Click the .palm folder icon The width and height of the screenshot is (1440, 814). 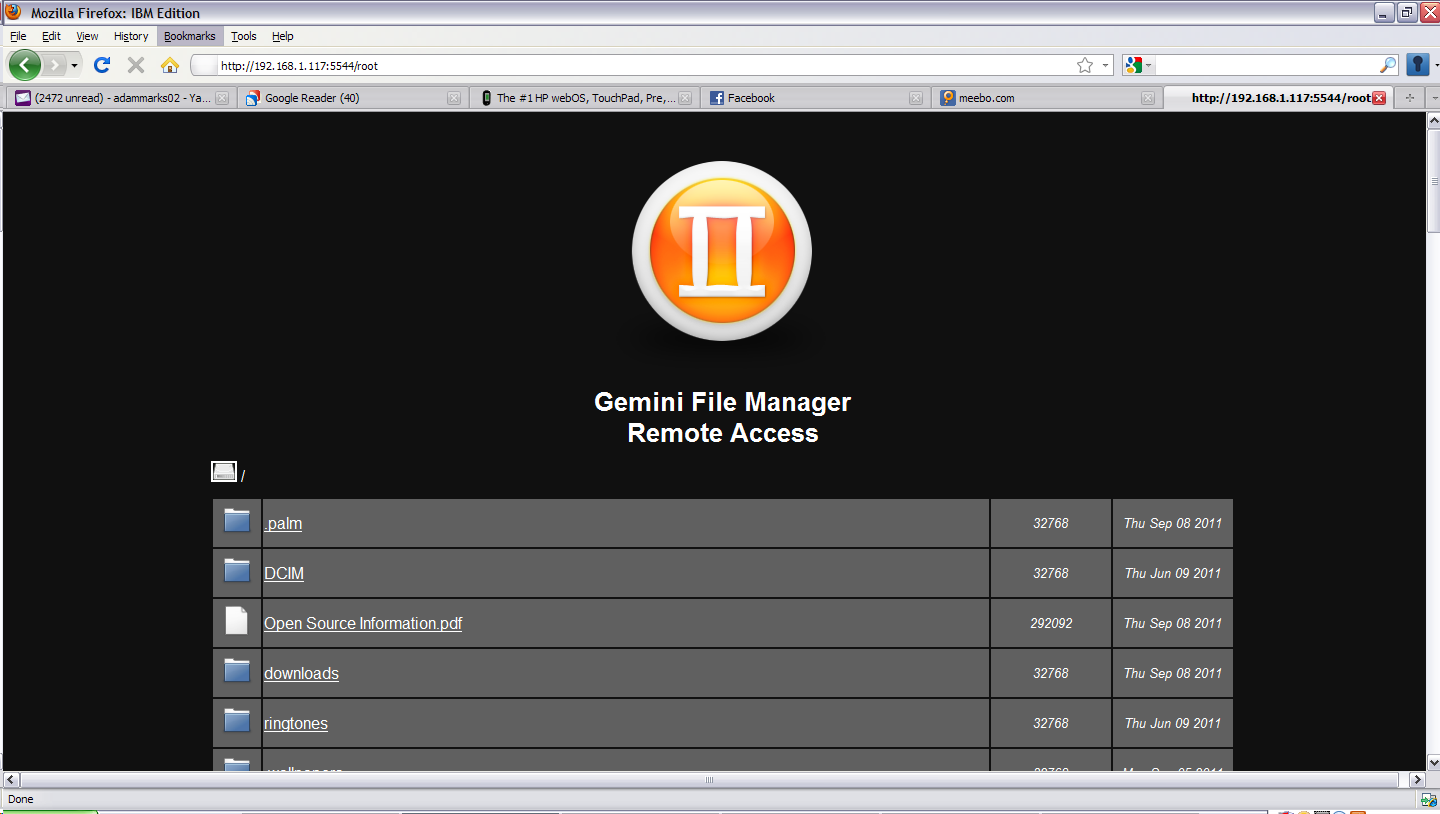(237, 521)
